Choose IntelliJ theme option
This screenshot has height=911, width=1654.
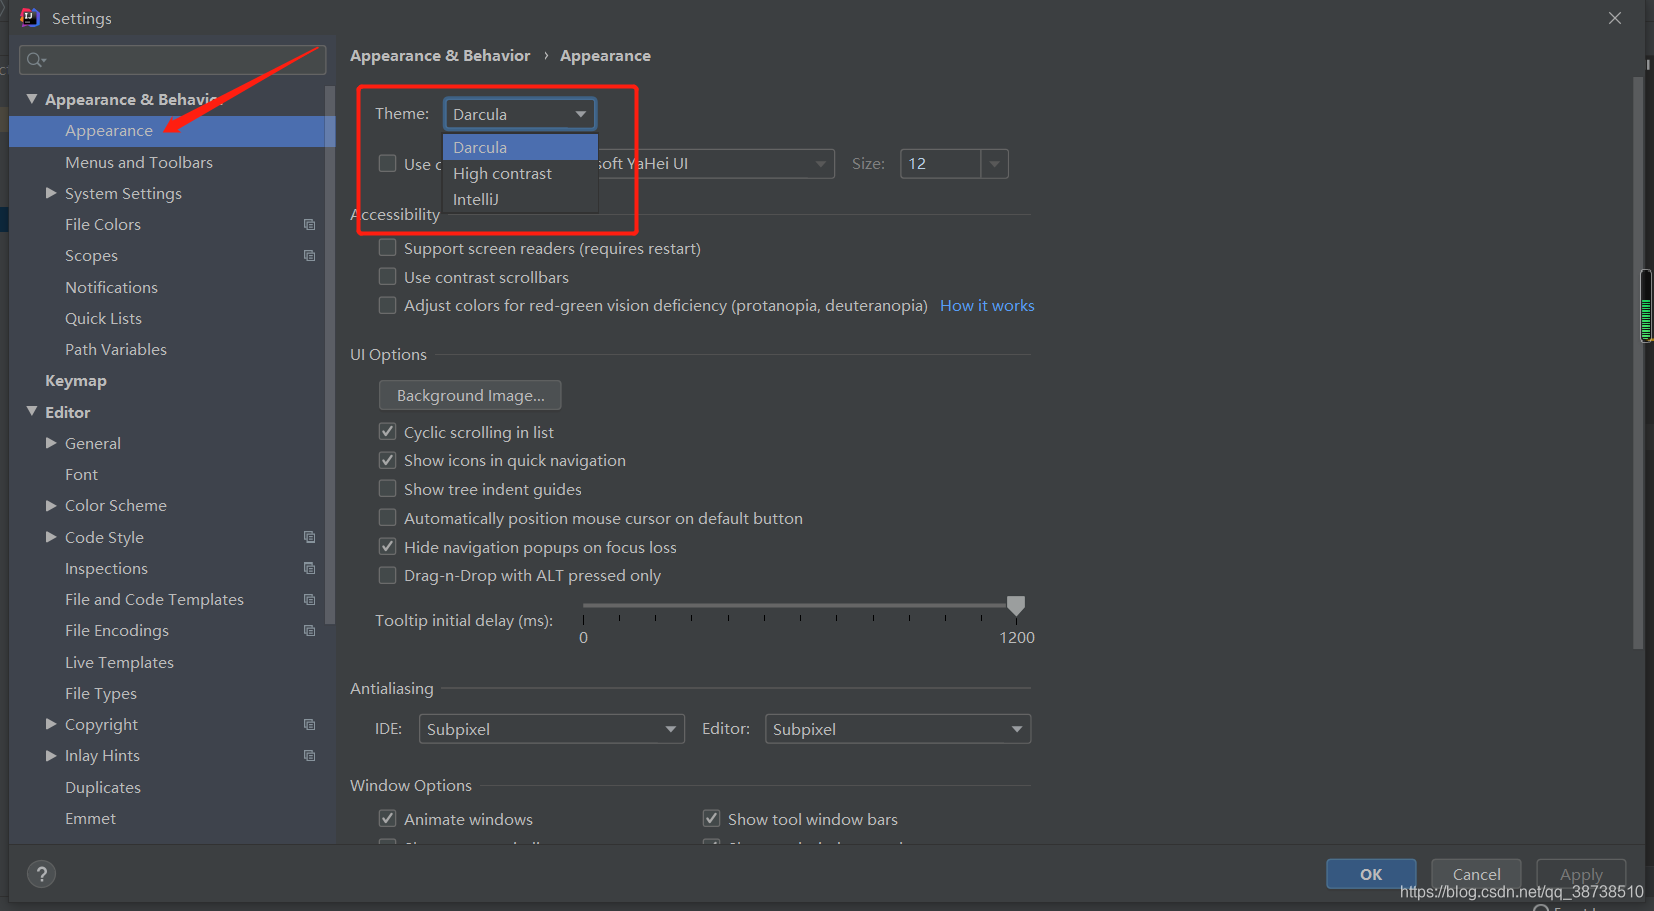coord(520,199)
